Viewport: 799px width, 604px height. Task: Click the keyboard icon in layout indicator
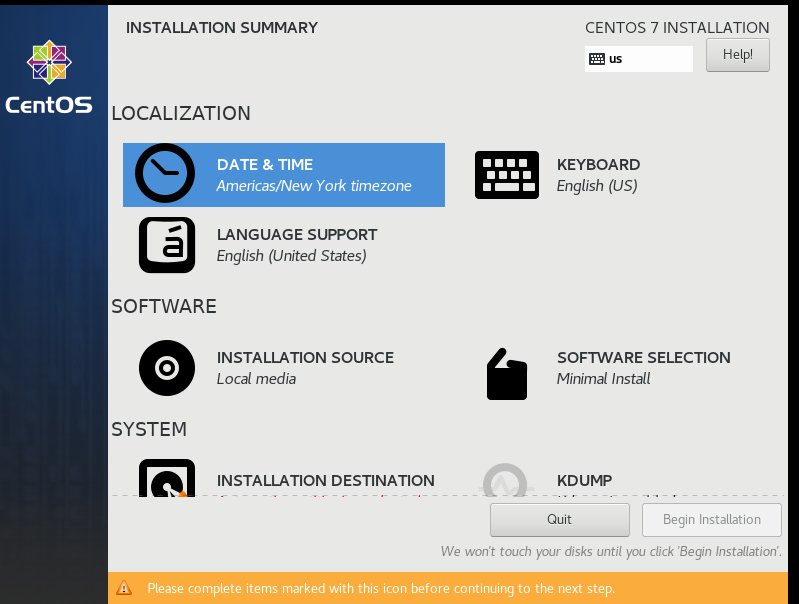[x=597, y=59]
